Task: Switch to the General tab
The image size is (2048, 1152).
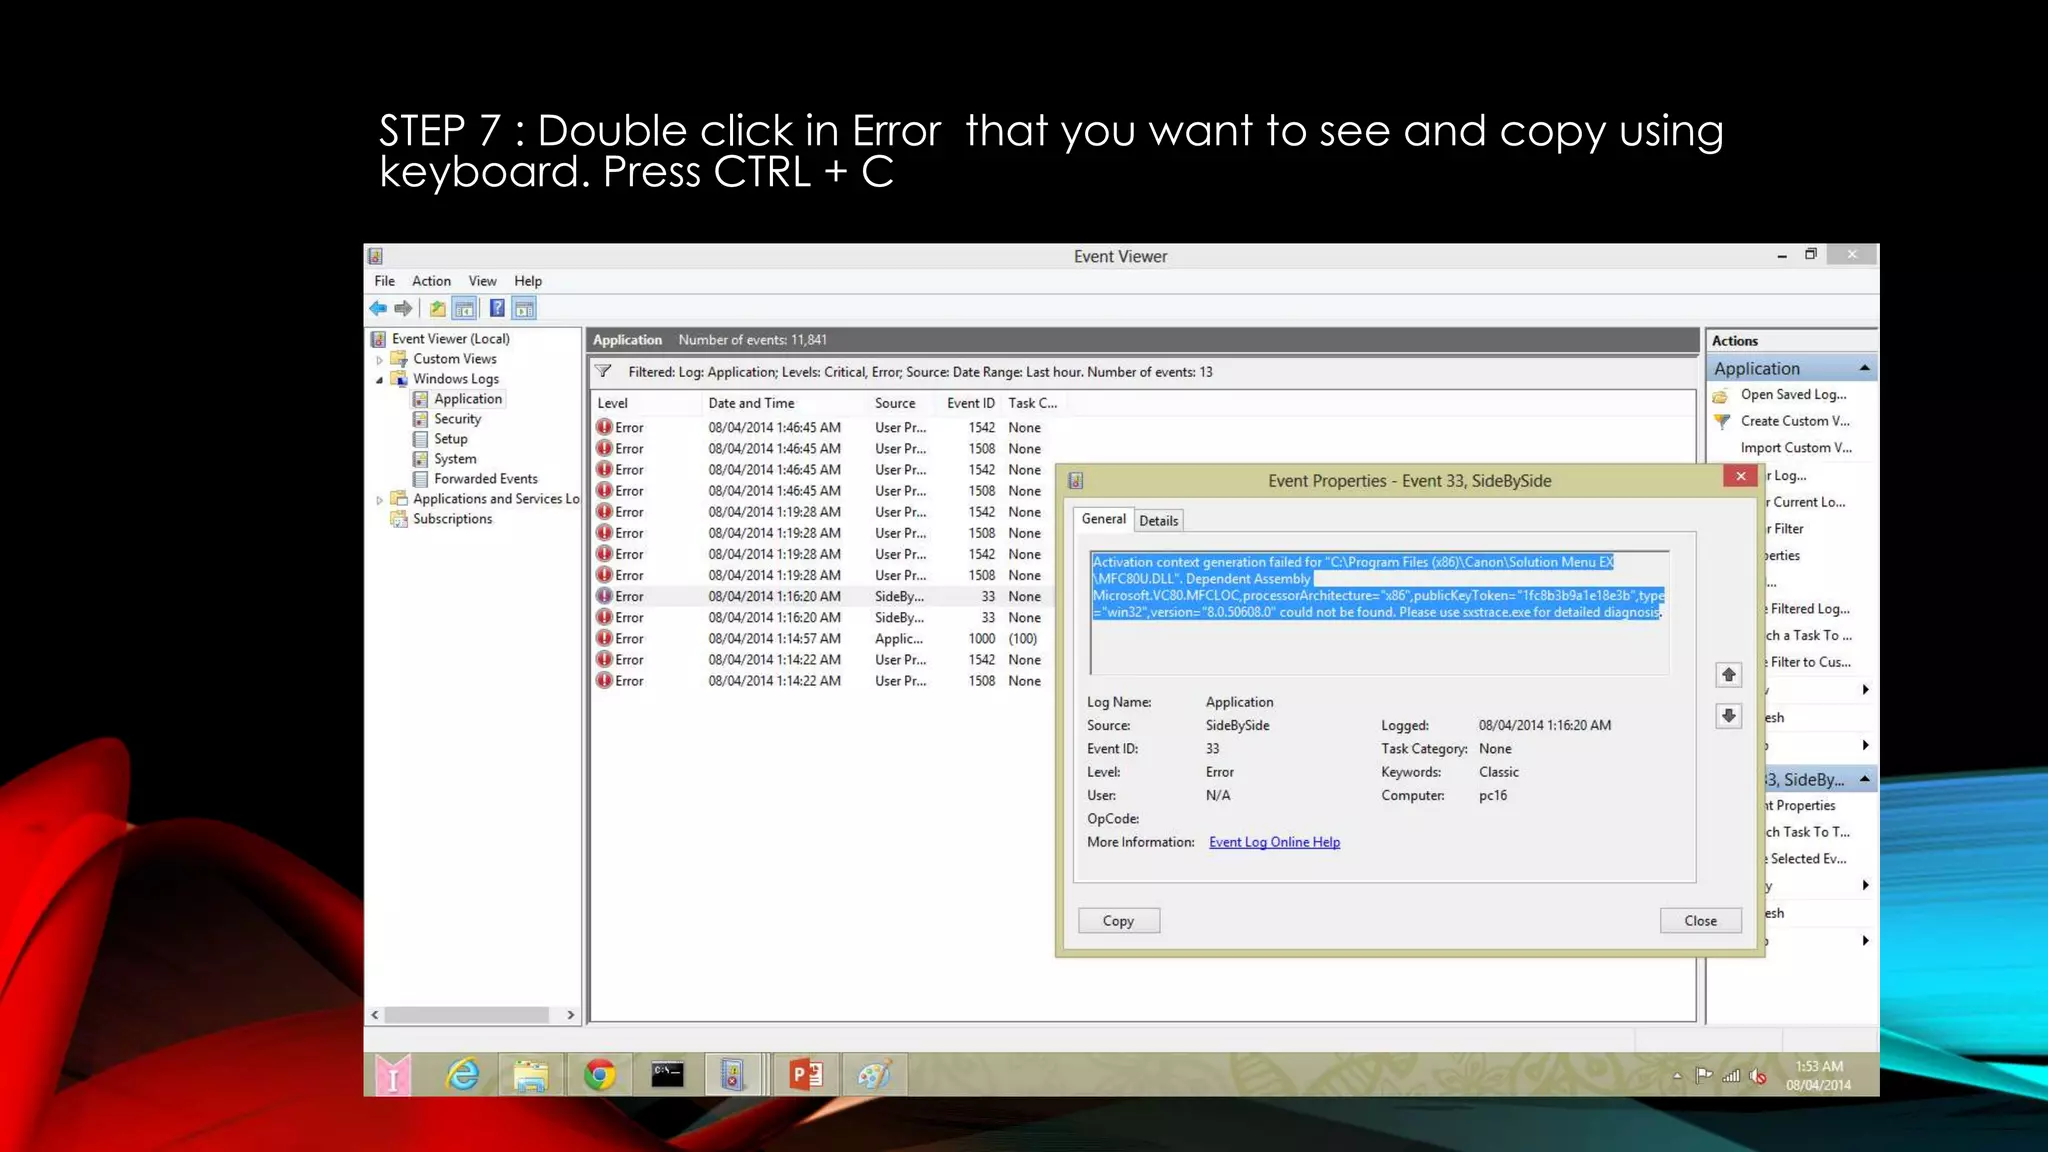Action: coord(1103,519)
